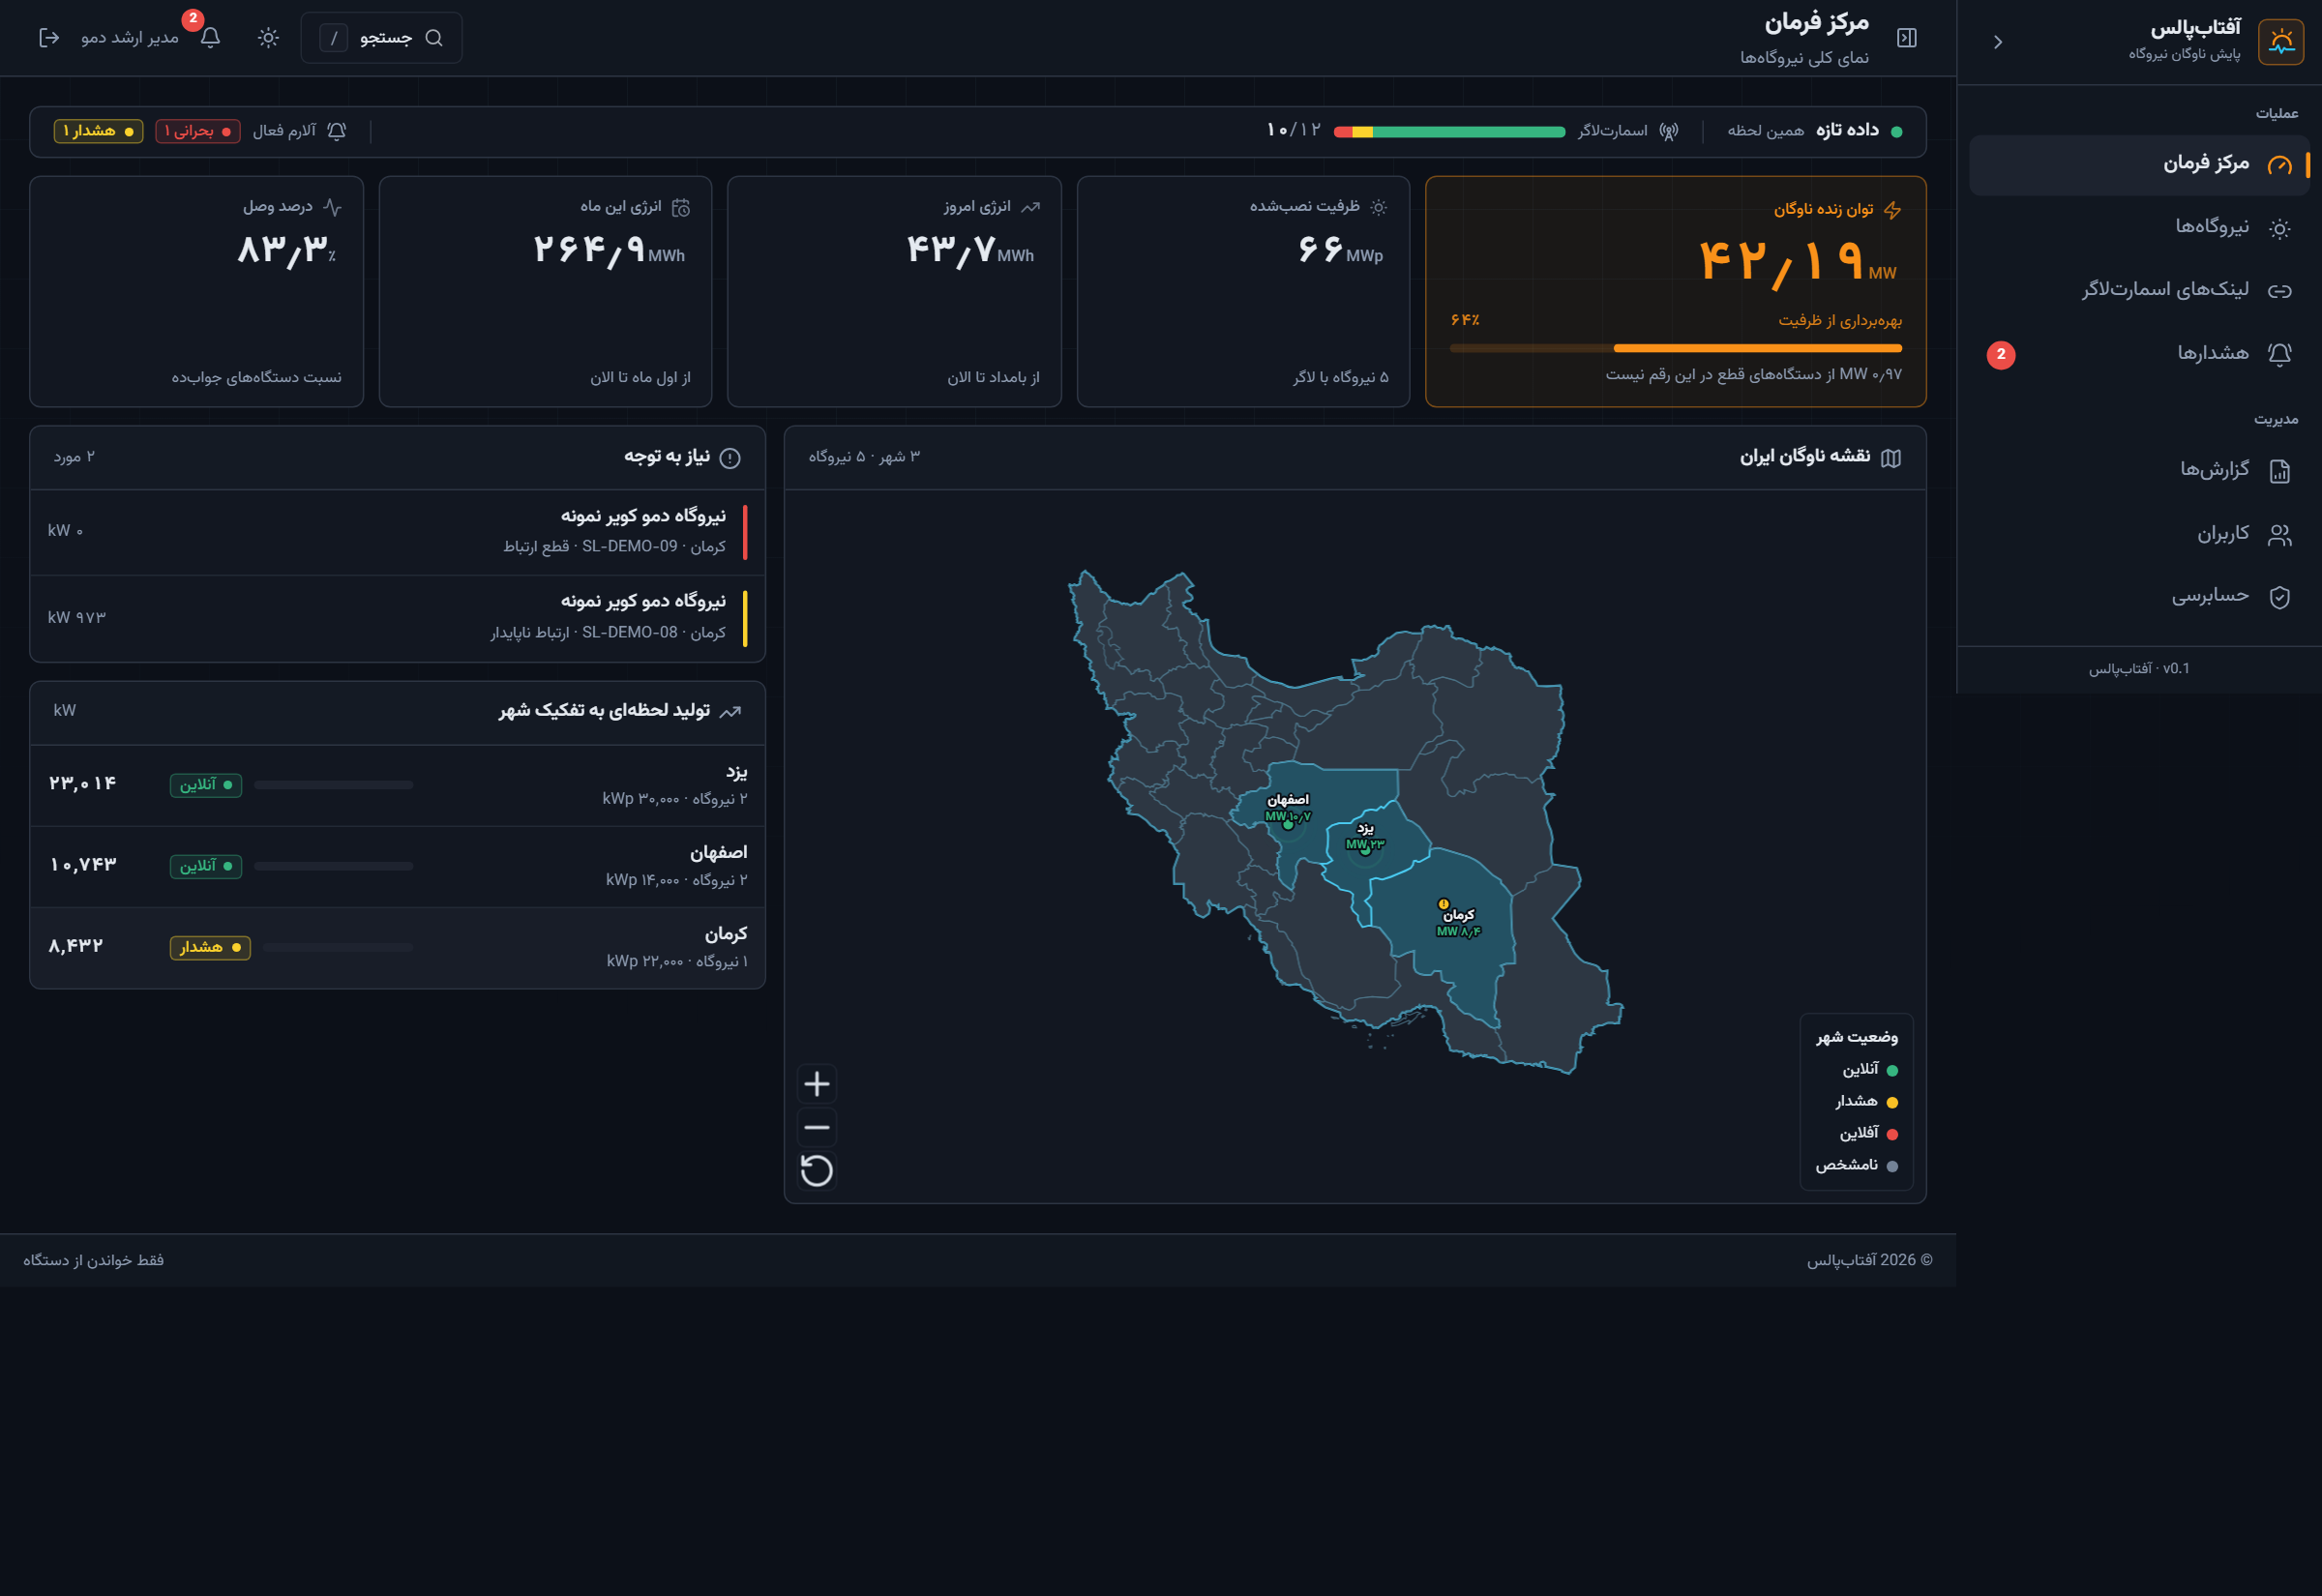Click the مدیر ارشد دمو user label
Image resolution: width=2322 pixels, height=1596 pixels.
click(129, 38)
